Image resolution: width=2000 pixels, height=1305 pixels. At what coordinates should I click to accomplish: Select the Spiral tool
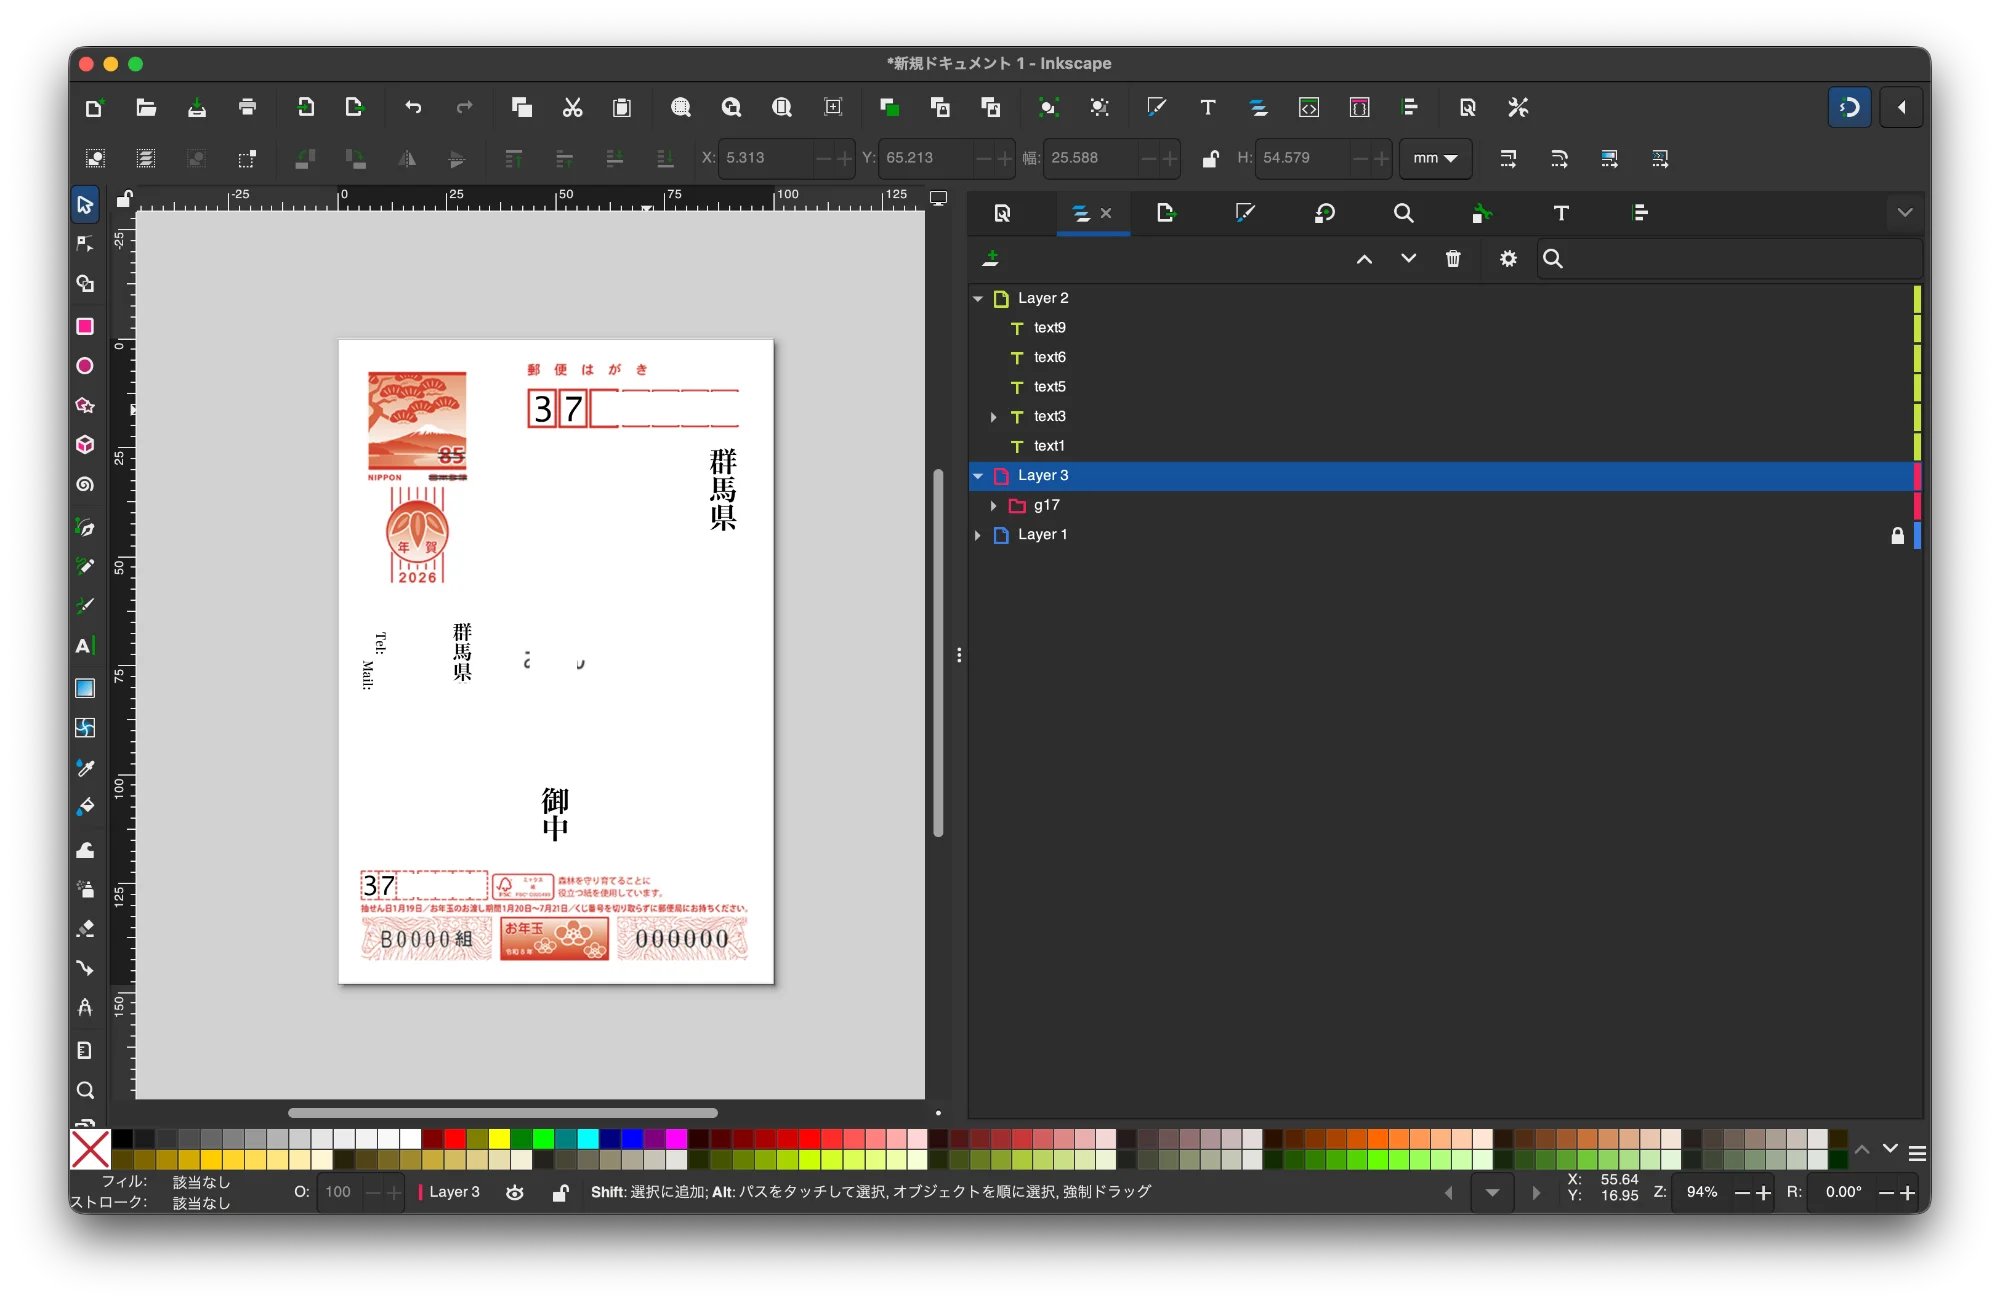pos(85,485)
